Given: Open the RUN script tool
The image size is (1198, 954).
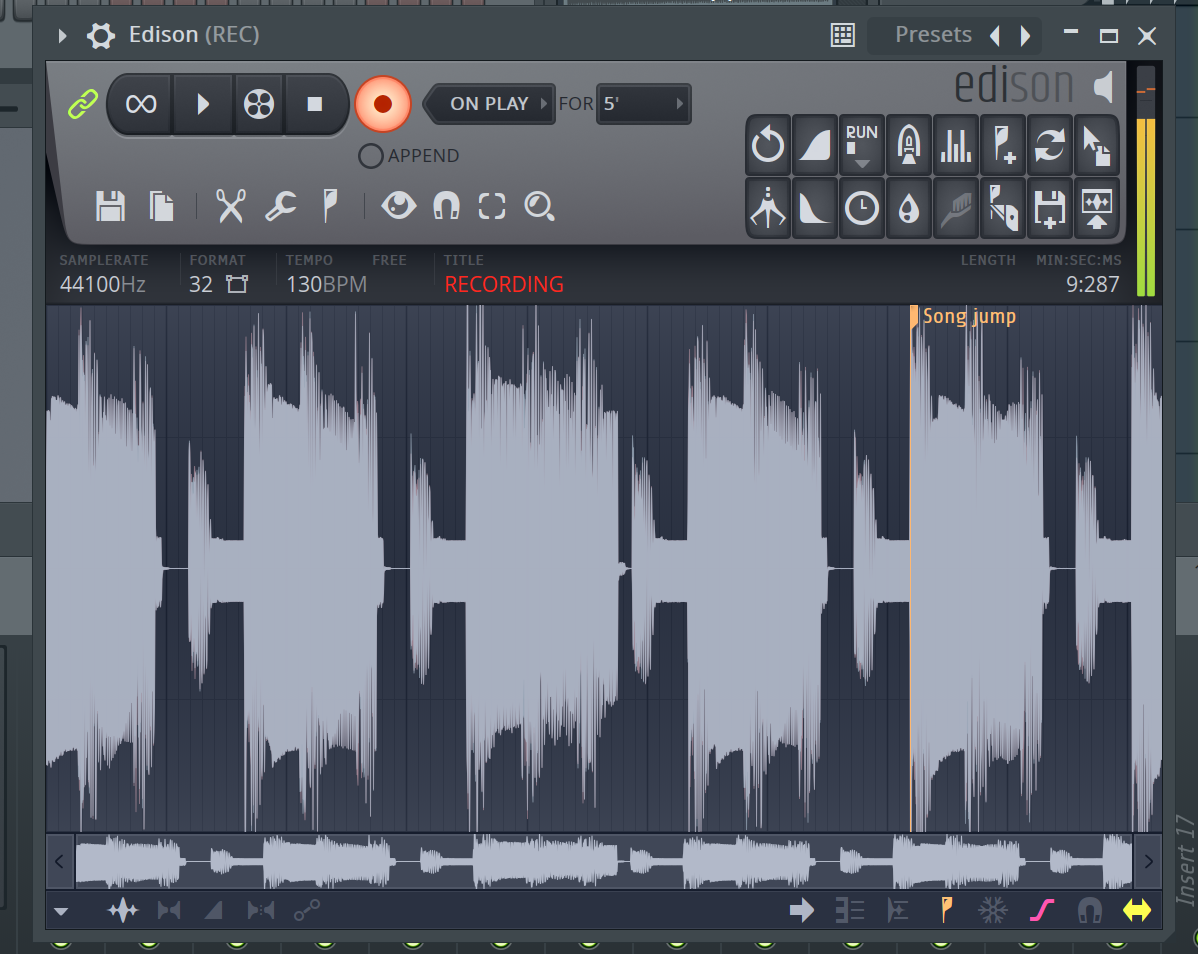Looking at the screenshot, I should (x=862, y=145).
